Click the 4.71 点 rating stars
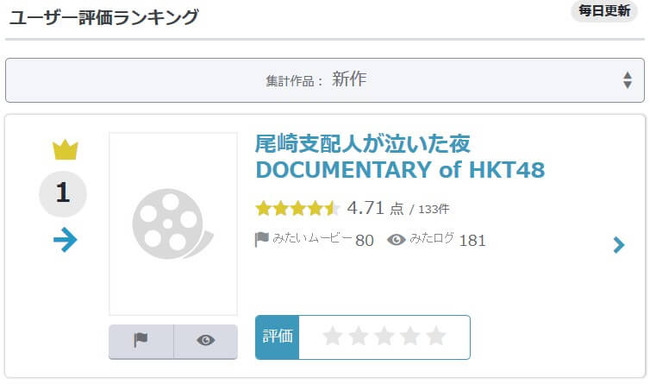The width and height of the screenshot is (650, 384). click(x=298, y=208)
